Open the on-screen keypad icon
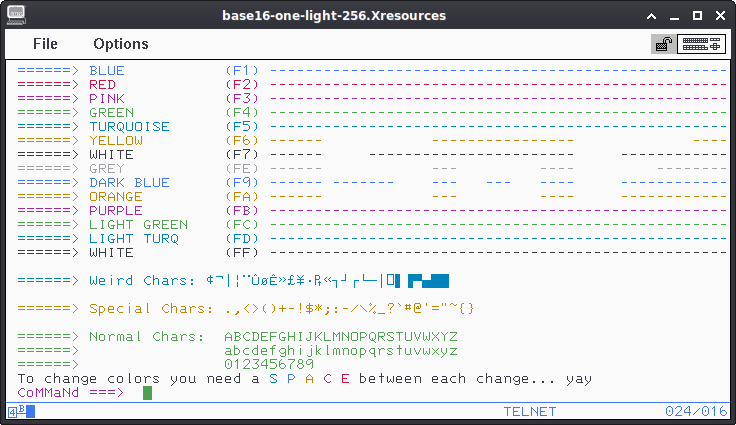Screen dimensions: 736x425 pyautogui.click(x=701, y=44)
